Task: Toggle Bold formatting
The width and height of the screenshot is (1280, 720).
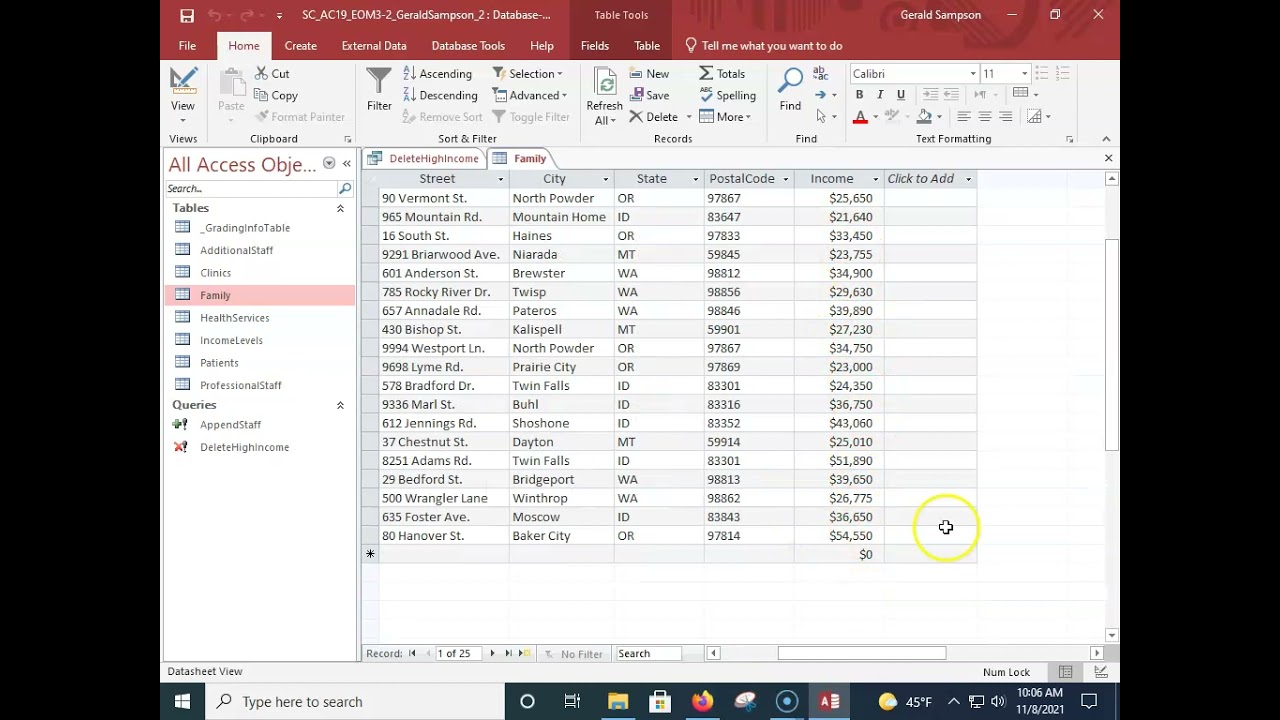Action: pos(859,95)
